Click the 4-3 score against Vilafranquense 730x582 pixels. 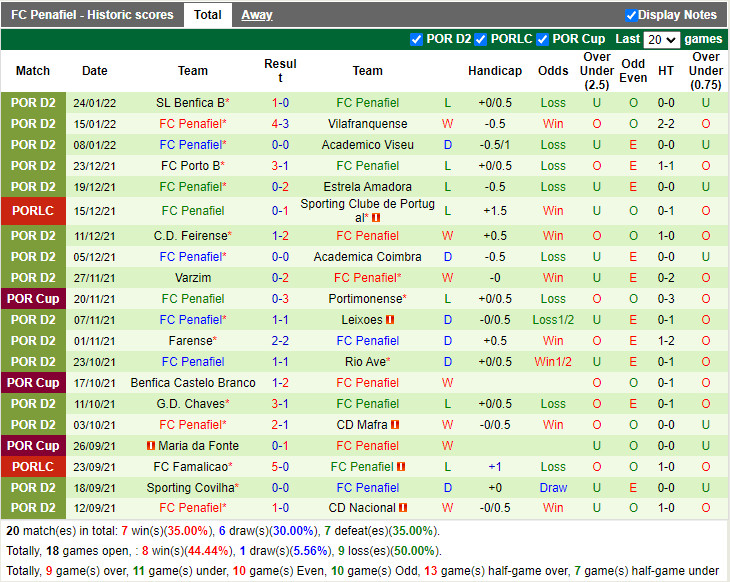280,124
